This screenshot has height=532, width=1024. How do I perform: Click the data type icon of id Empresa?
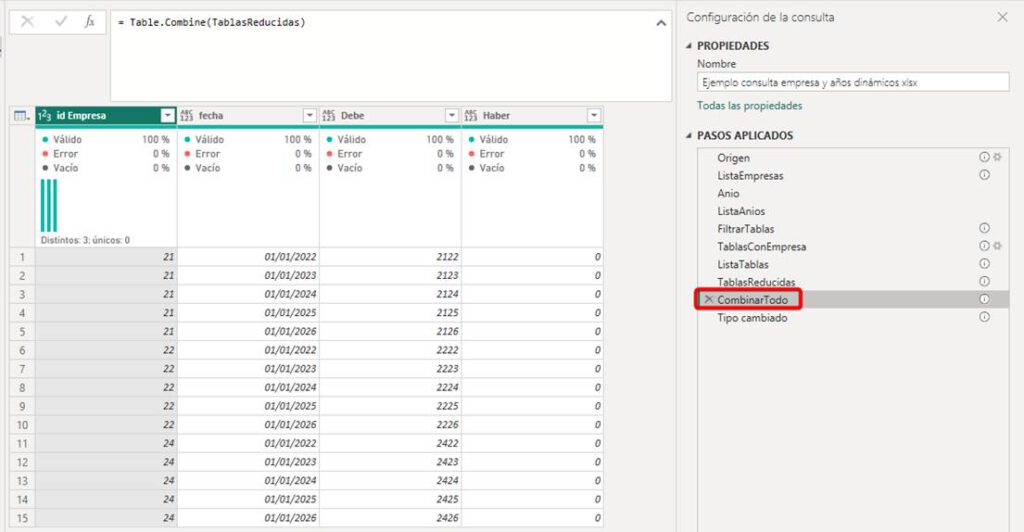coord(45,116)
